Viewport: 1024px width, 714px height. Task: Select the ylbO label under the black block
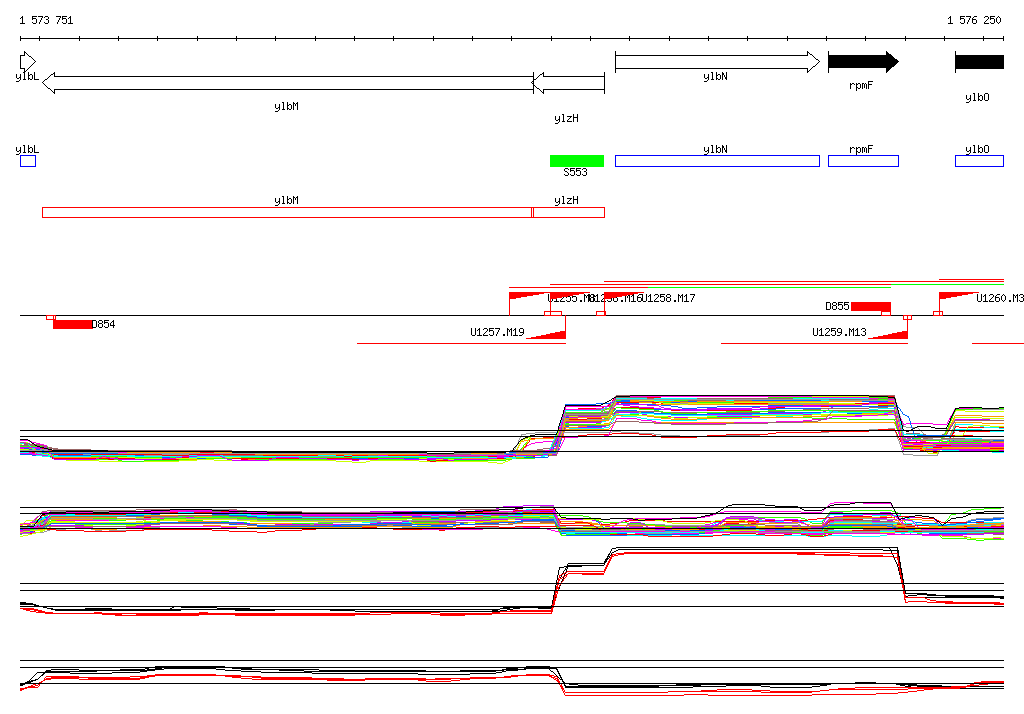977,97
